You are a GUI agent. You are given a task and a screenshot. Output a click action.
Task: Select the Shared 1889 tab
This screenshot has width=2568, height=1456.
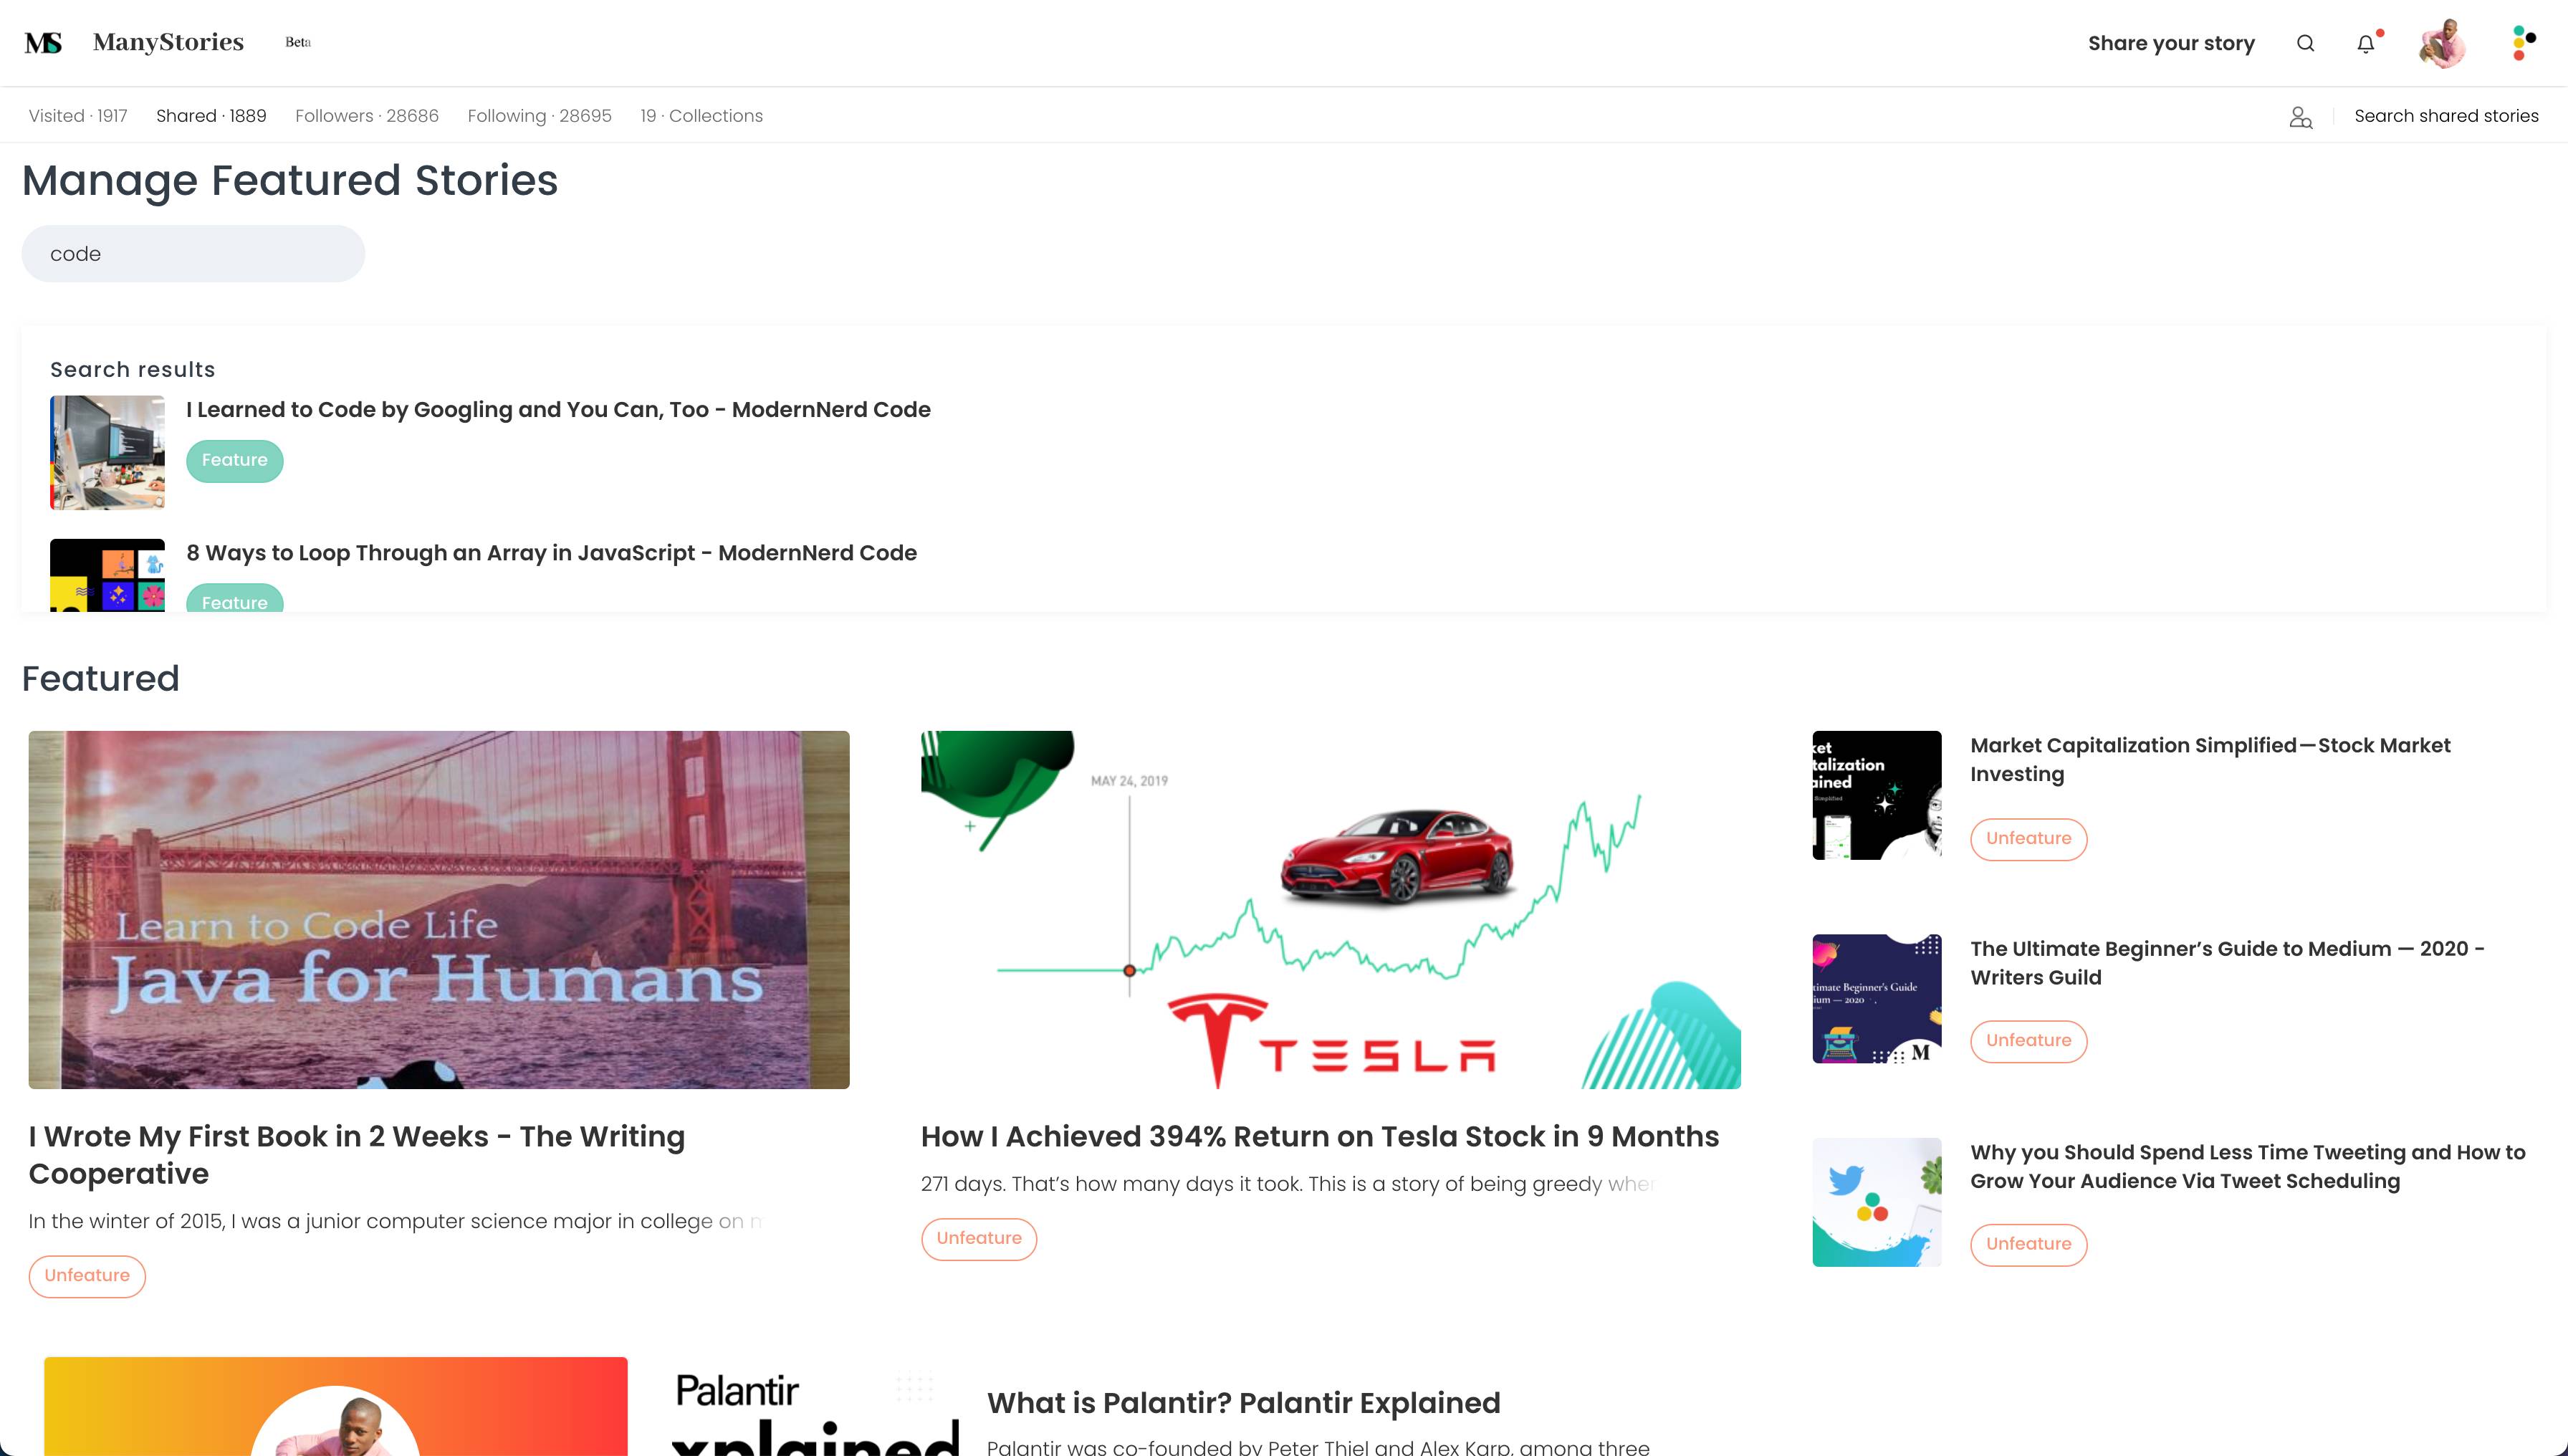pos(211,116)
